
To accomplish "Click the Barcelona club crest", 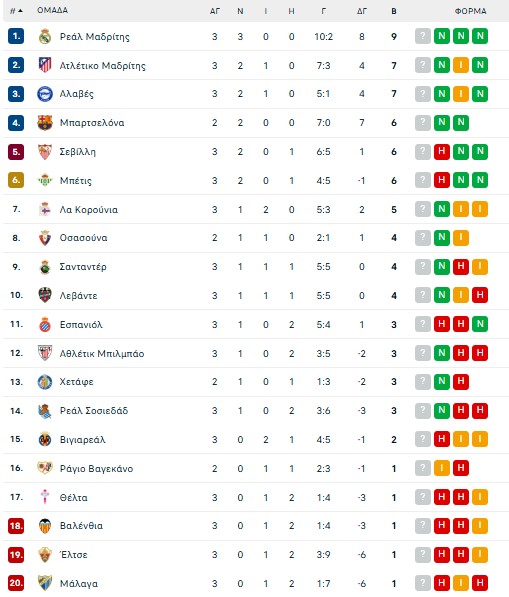I will point(45,123).
